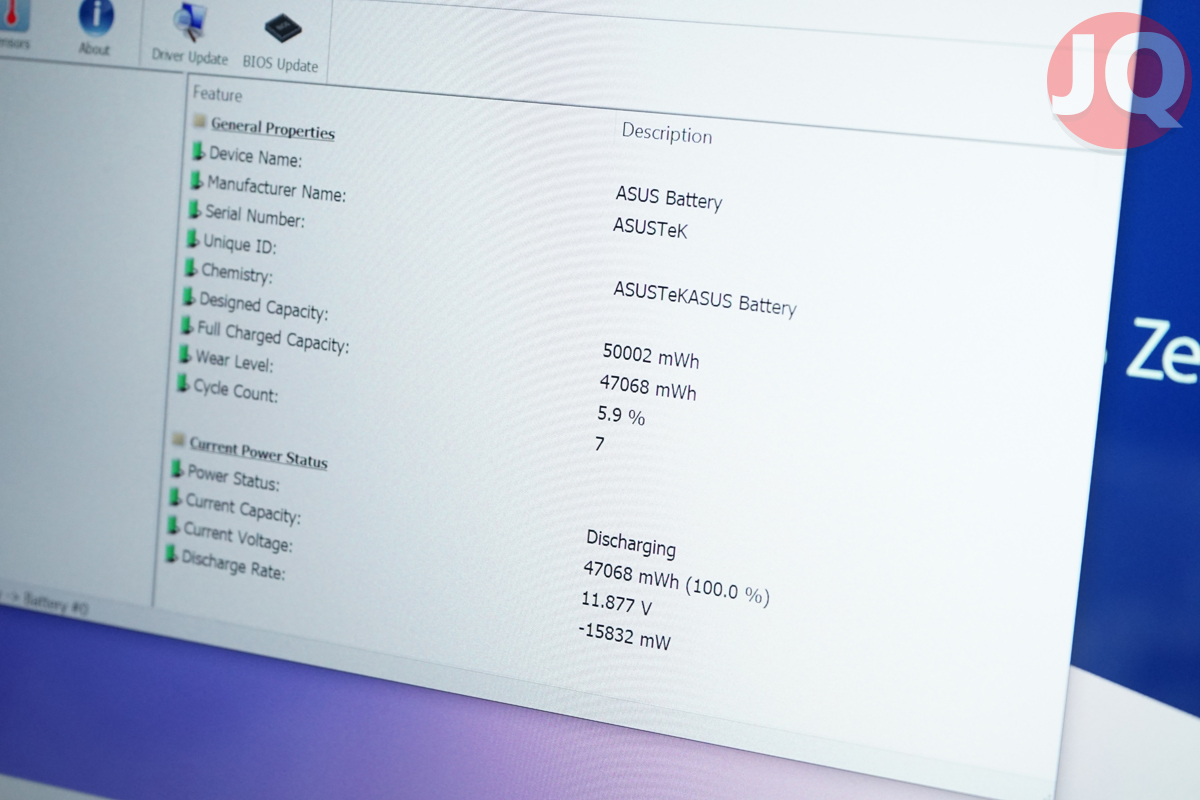Screen dimensions: 1200x800
Task: Select the Current Capacity row icon
Action: [x=174, y=497]
